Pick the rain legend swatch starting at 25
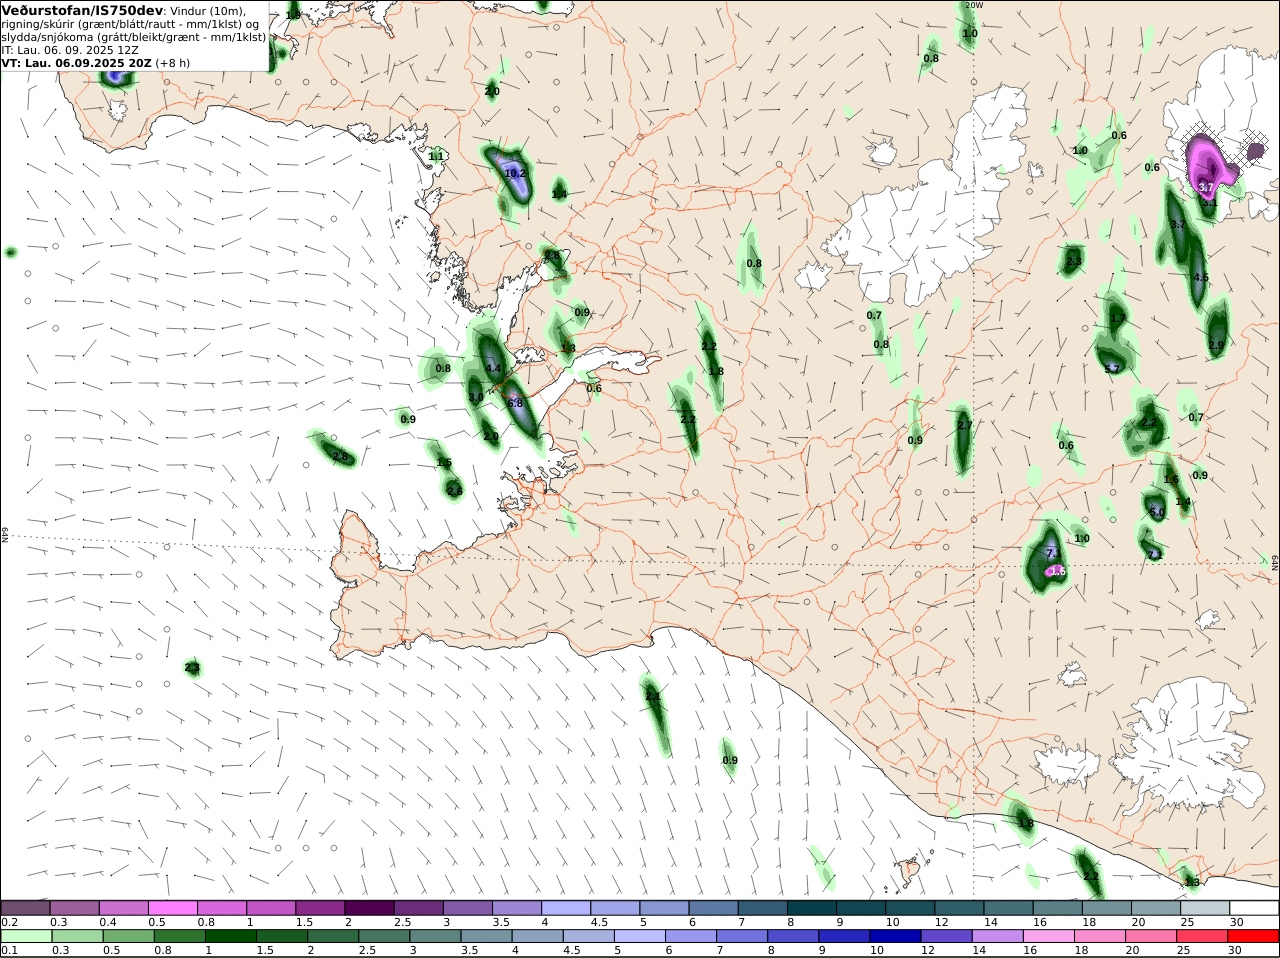 point(1202,936)
